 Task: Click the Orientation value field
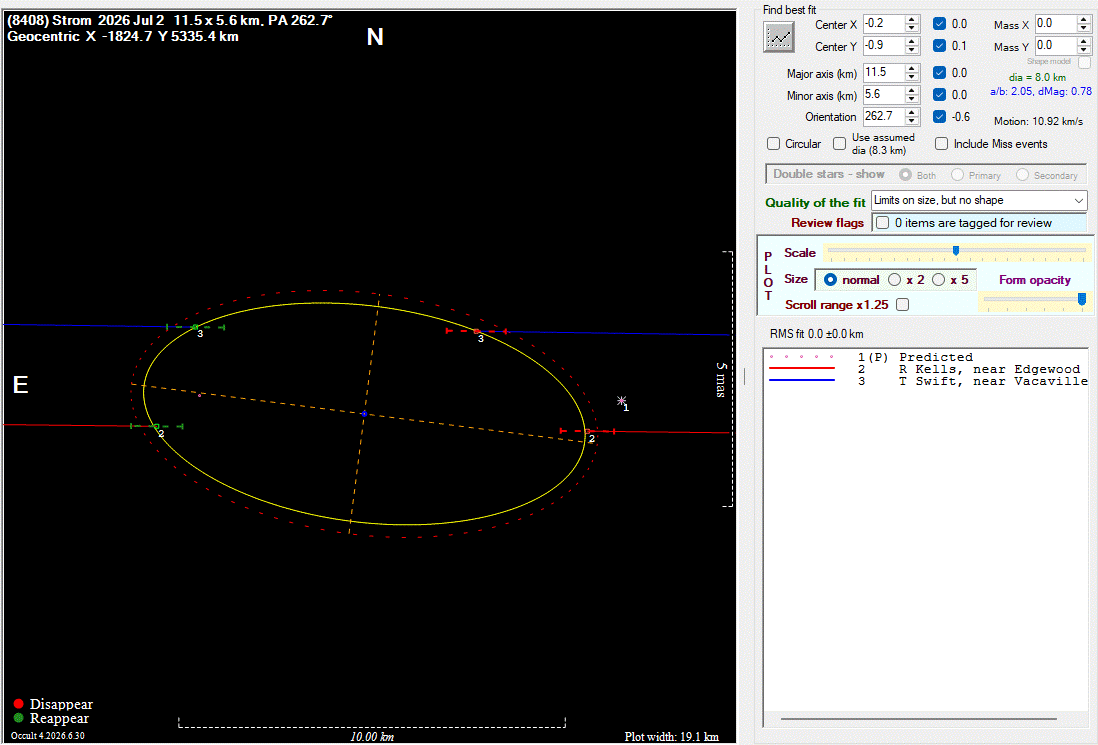(x=884, y=116)
